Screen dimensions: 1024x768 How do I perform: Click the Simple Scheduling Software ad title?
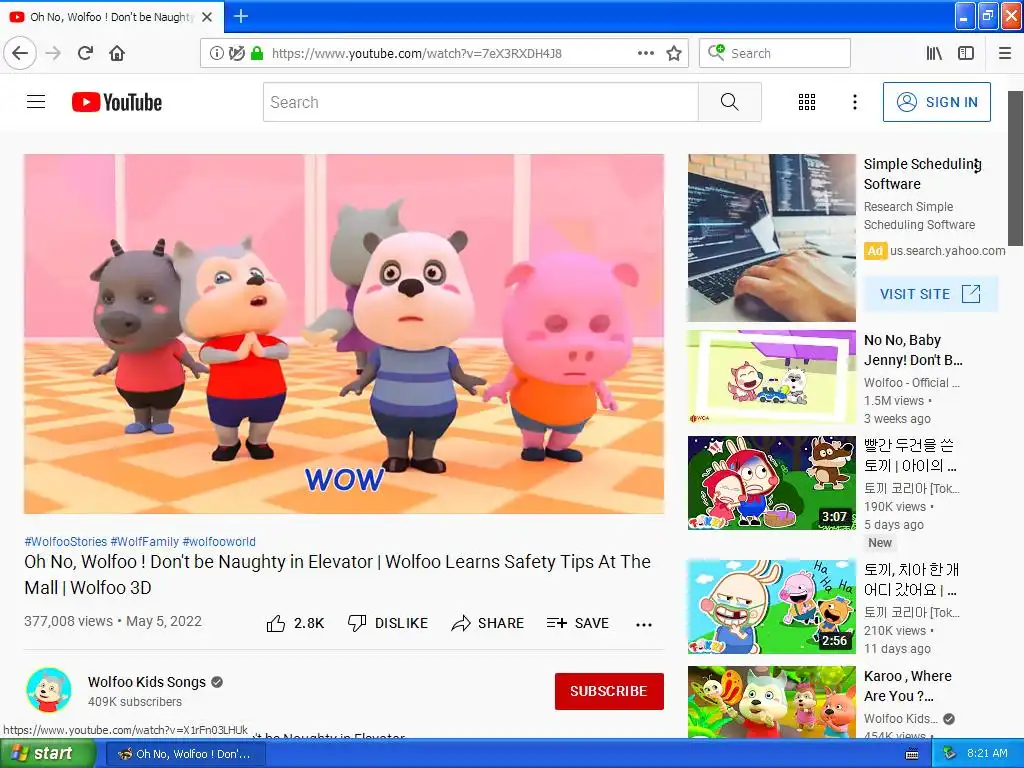click(922, 174)
